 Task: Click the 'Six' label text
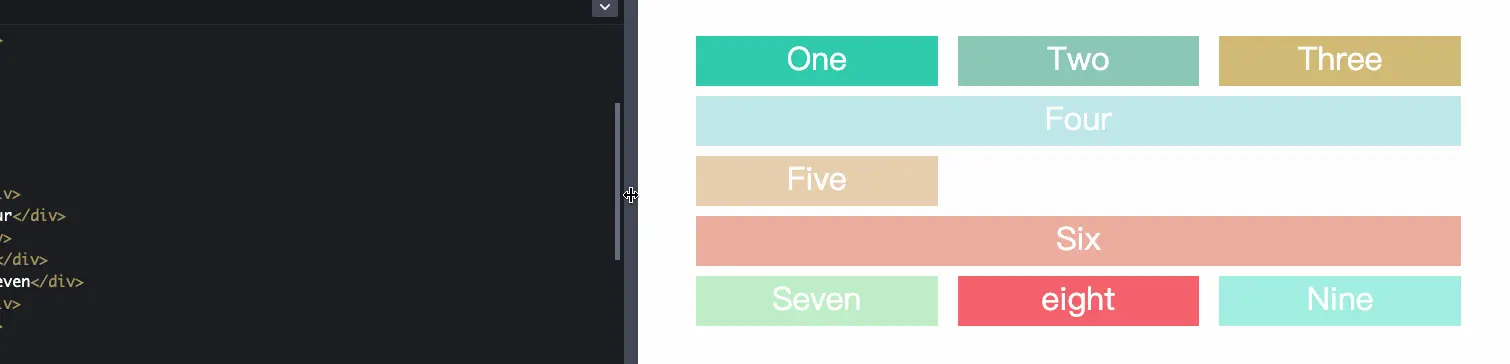pos(1078,240)
